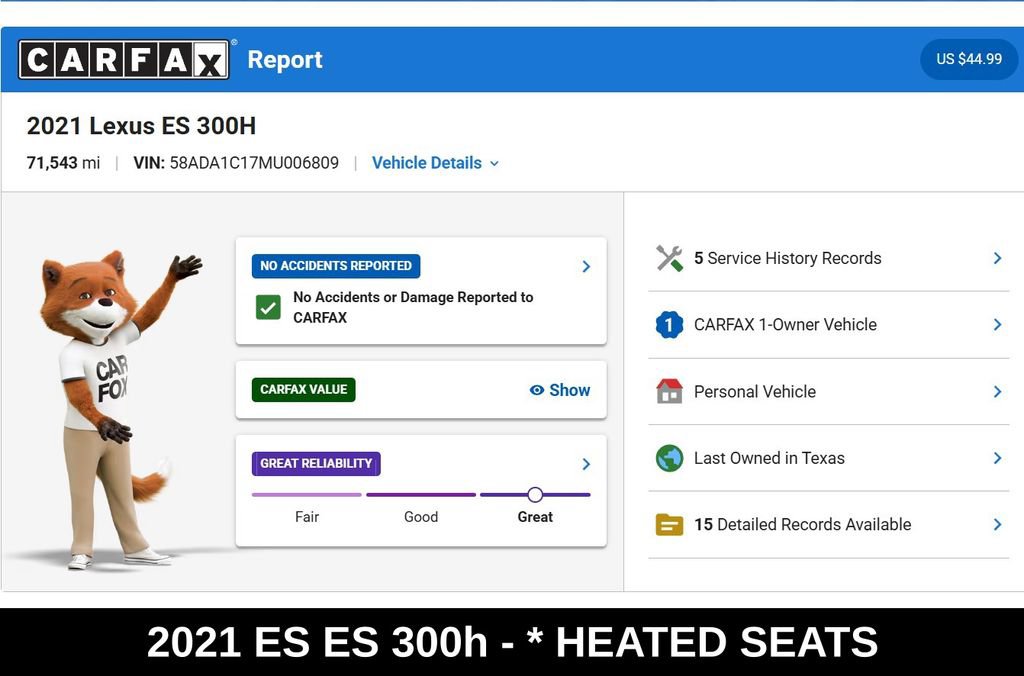Click the blue 1-Owner badge icon
This screenshot has width=1024, height=676.
669,325
